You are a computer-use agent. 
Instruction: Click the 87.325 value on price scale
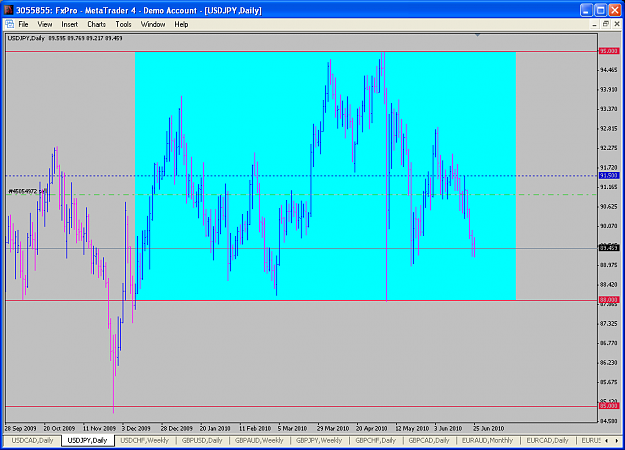[609, 323]
